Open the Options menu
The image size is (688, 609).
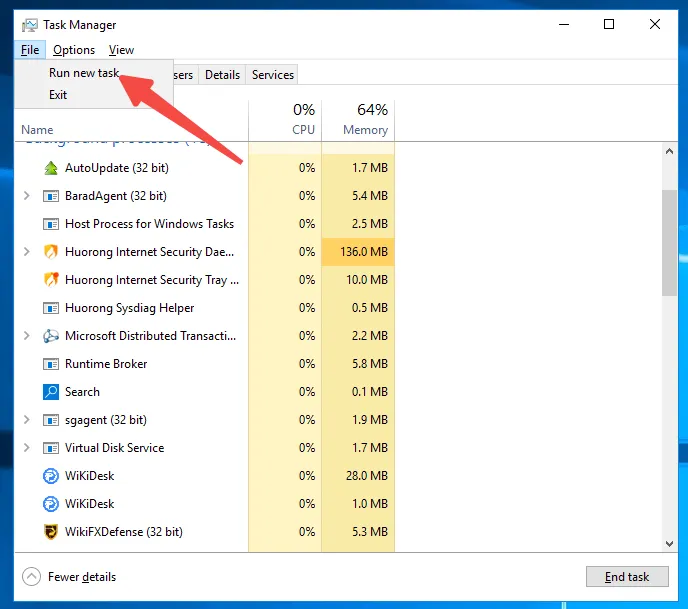[74, 50]
